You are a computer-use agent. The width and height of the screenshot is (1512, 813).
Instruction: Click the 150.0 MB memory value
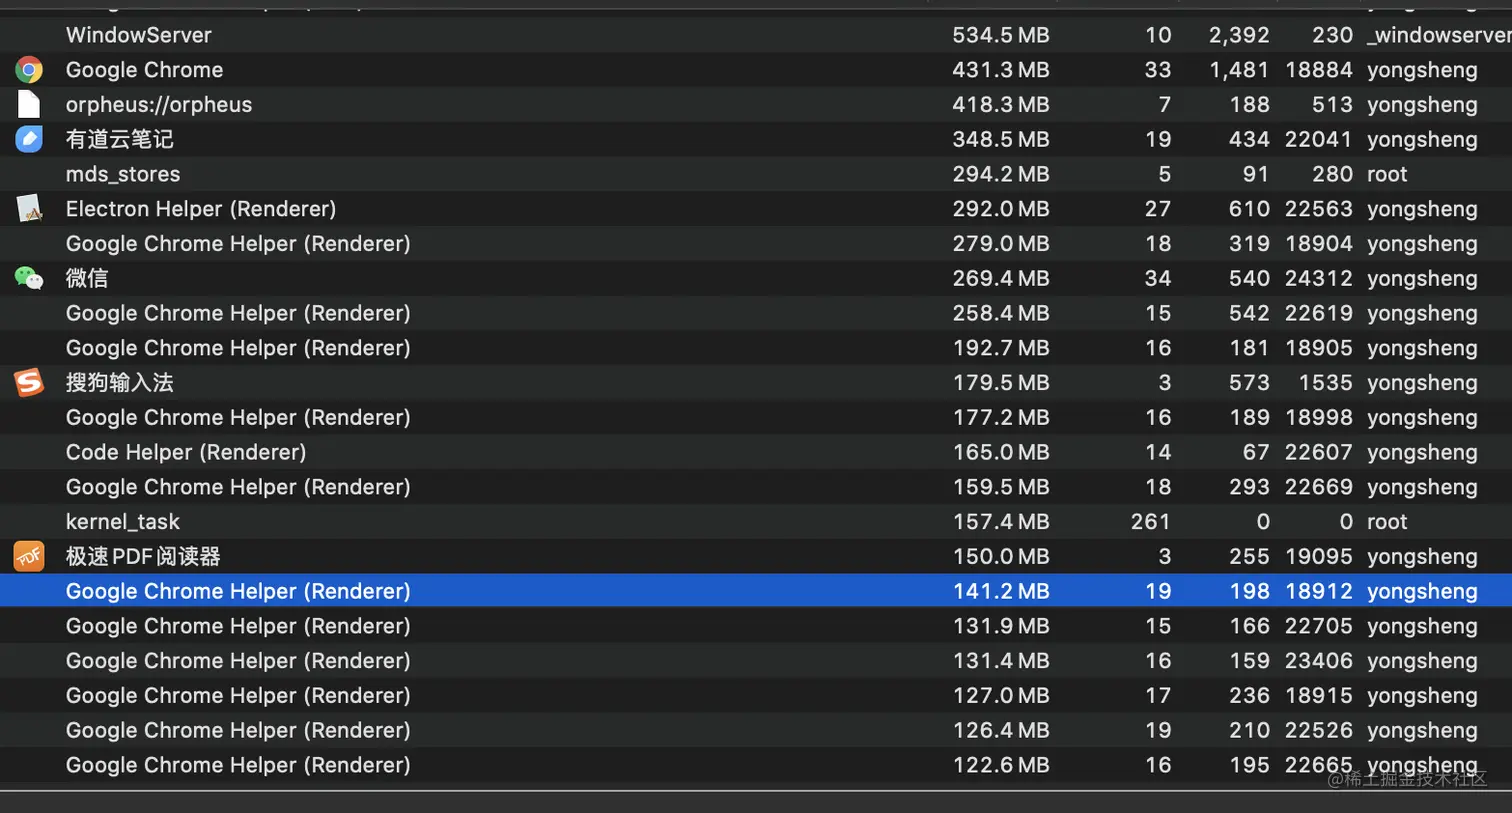coord(1001,556)
